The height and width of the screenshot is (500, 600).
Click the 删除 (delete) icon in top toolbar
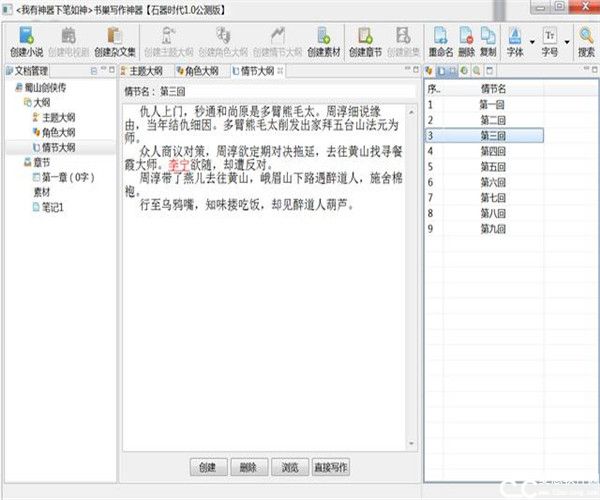point(466,37)
